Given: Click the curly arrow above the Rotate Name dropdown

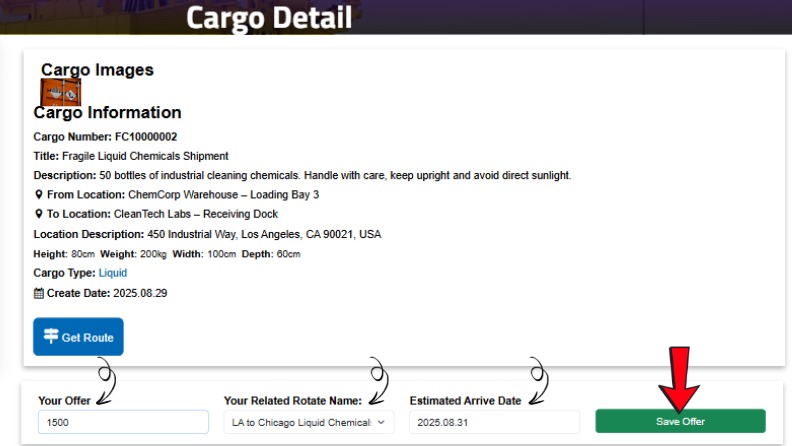Looking at the screenshot, I should tap(378, 378).
